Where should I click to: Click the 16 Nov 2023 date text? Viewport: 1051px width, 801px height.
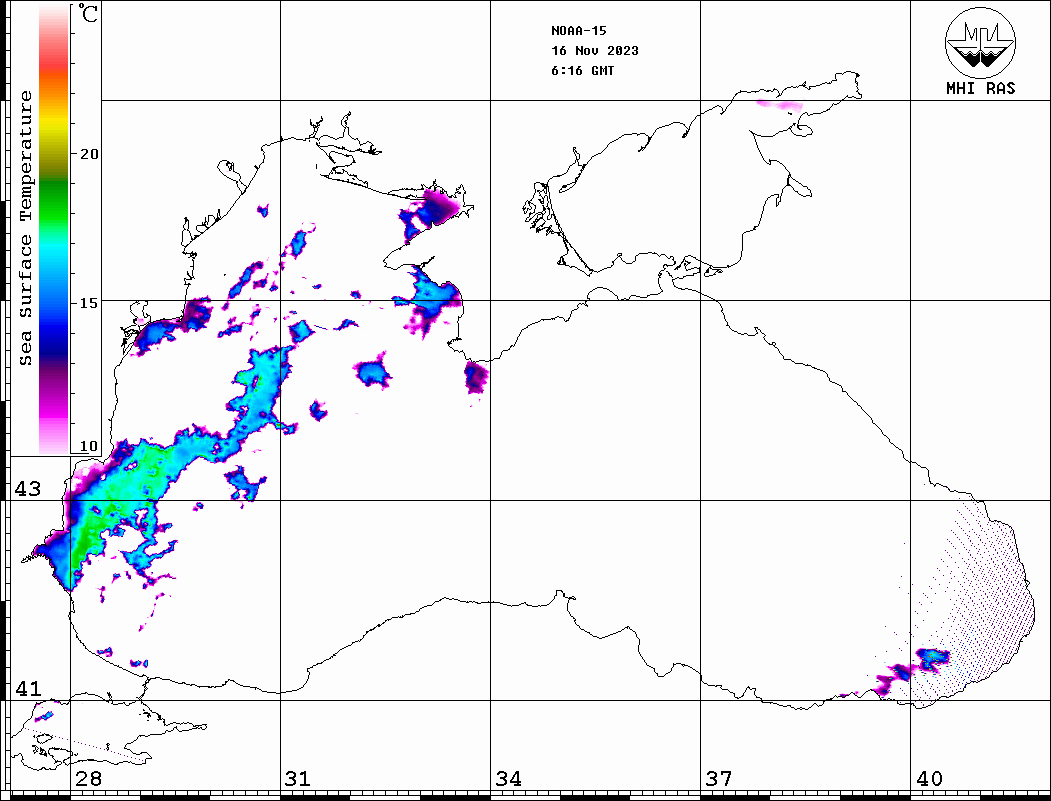click(595, 51)
